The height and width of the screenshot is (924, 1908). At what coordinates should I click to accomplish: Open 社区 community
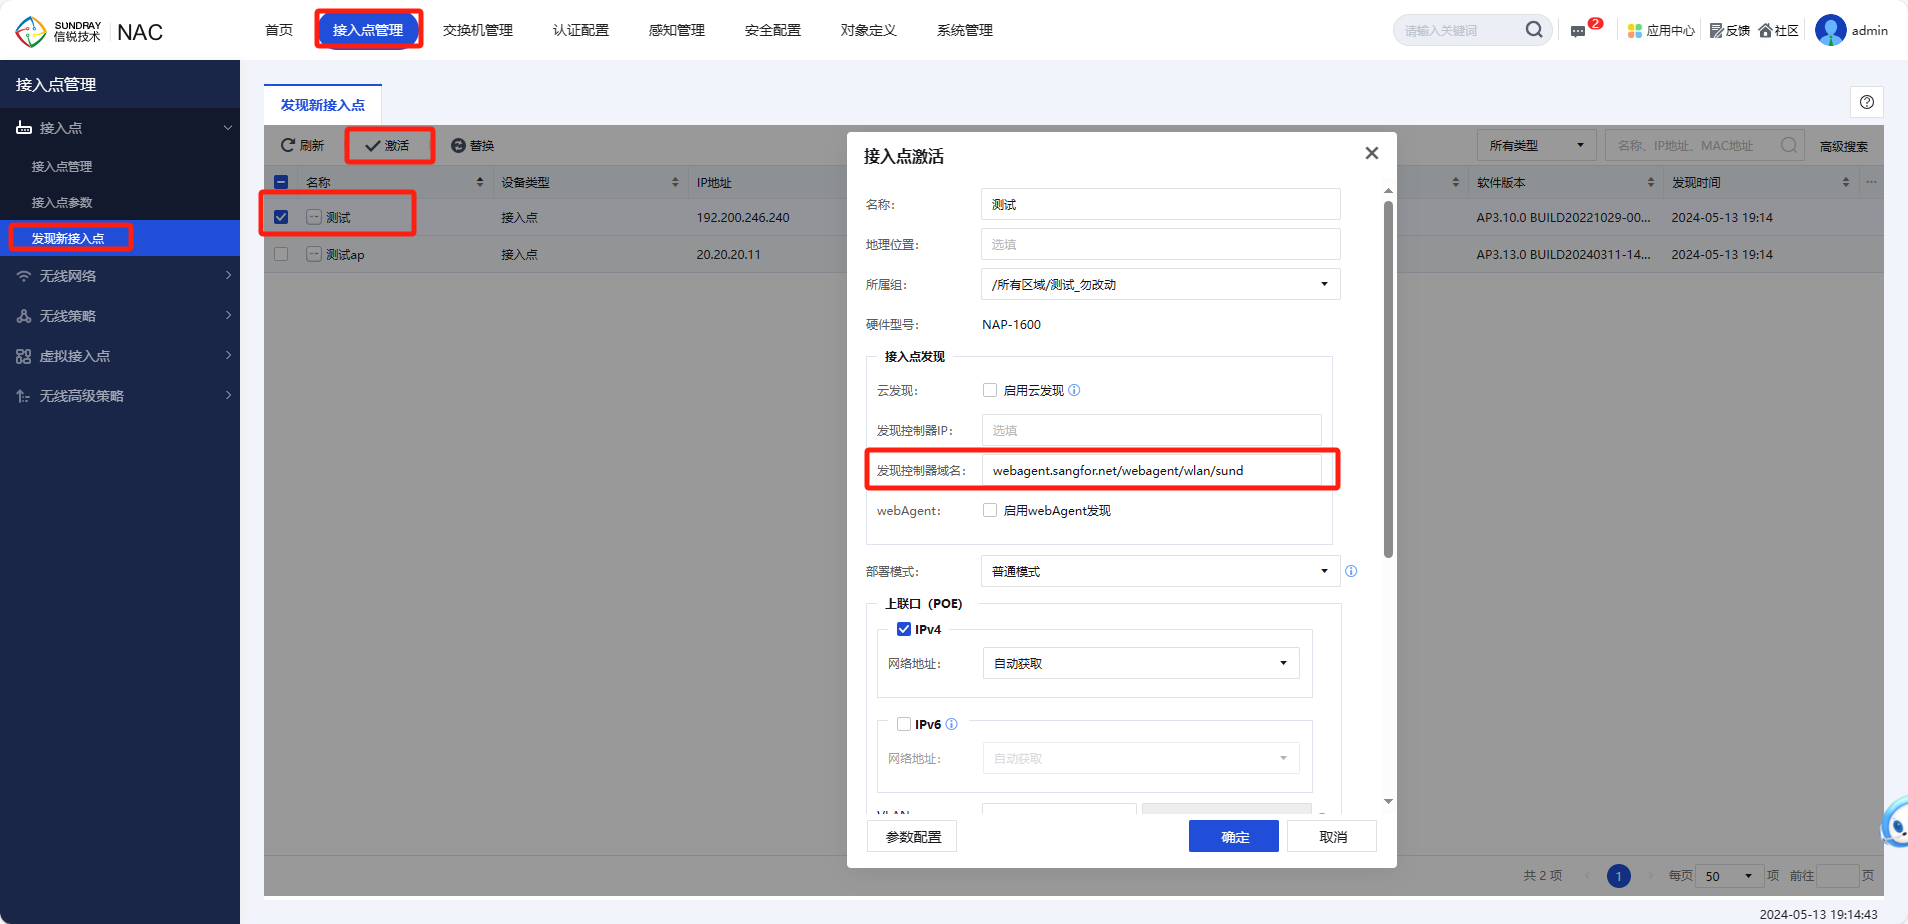[1779, 31]
